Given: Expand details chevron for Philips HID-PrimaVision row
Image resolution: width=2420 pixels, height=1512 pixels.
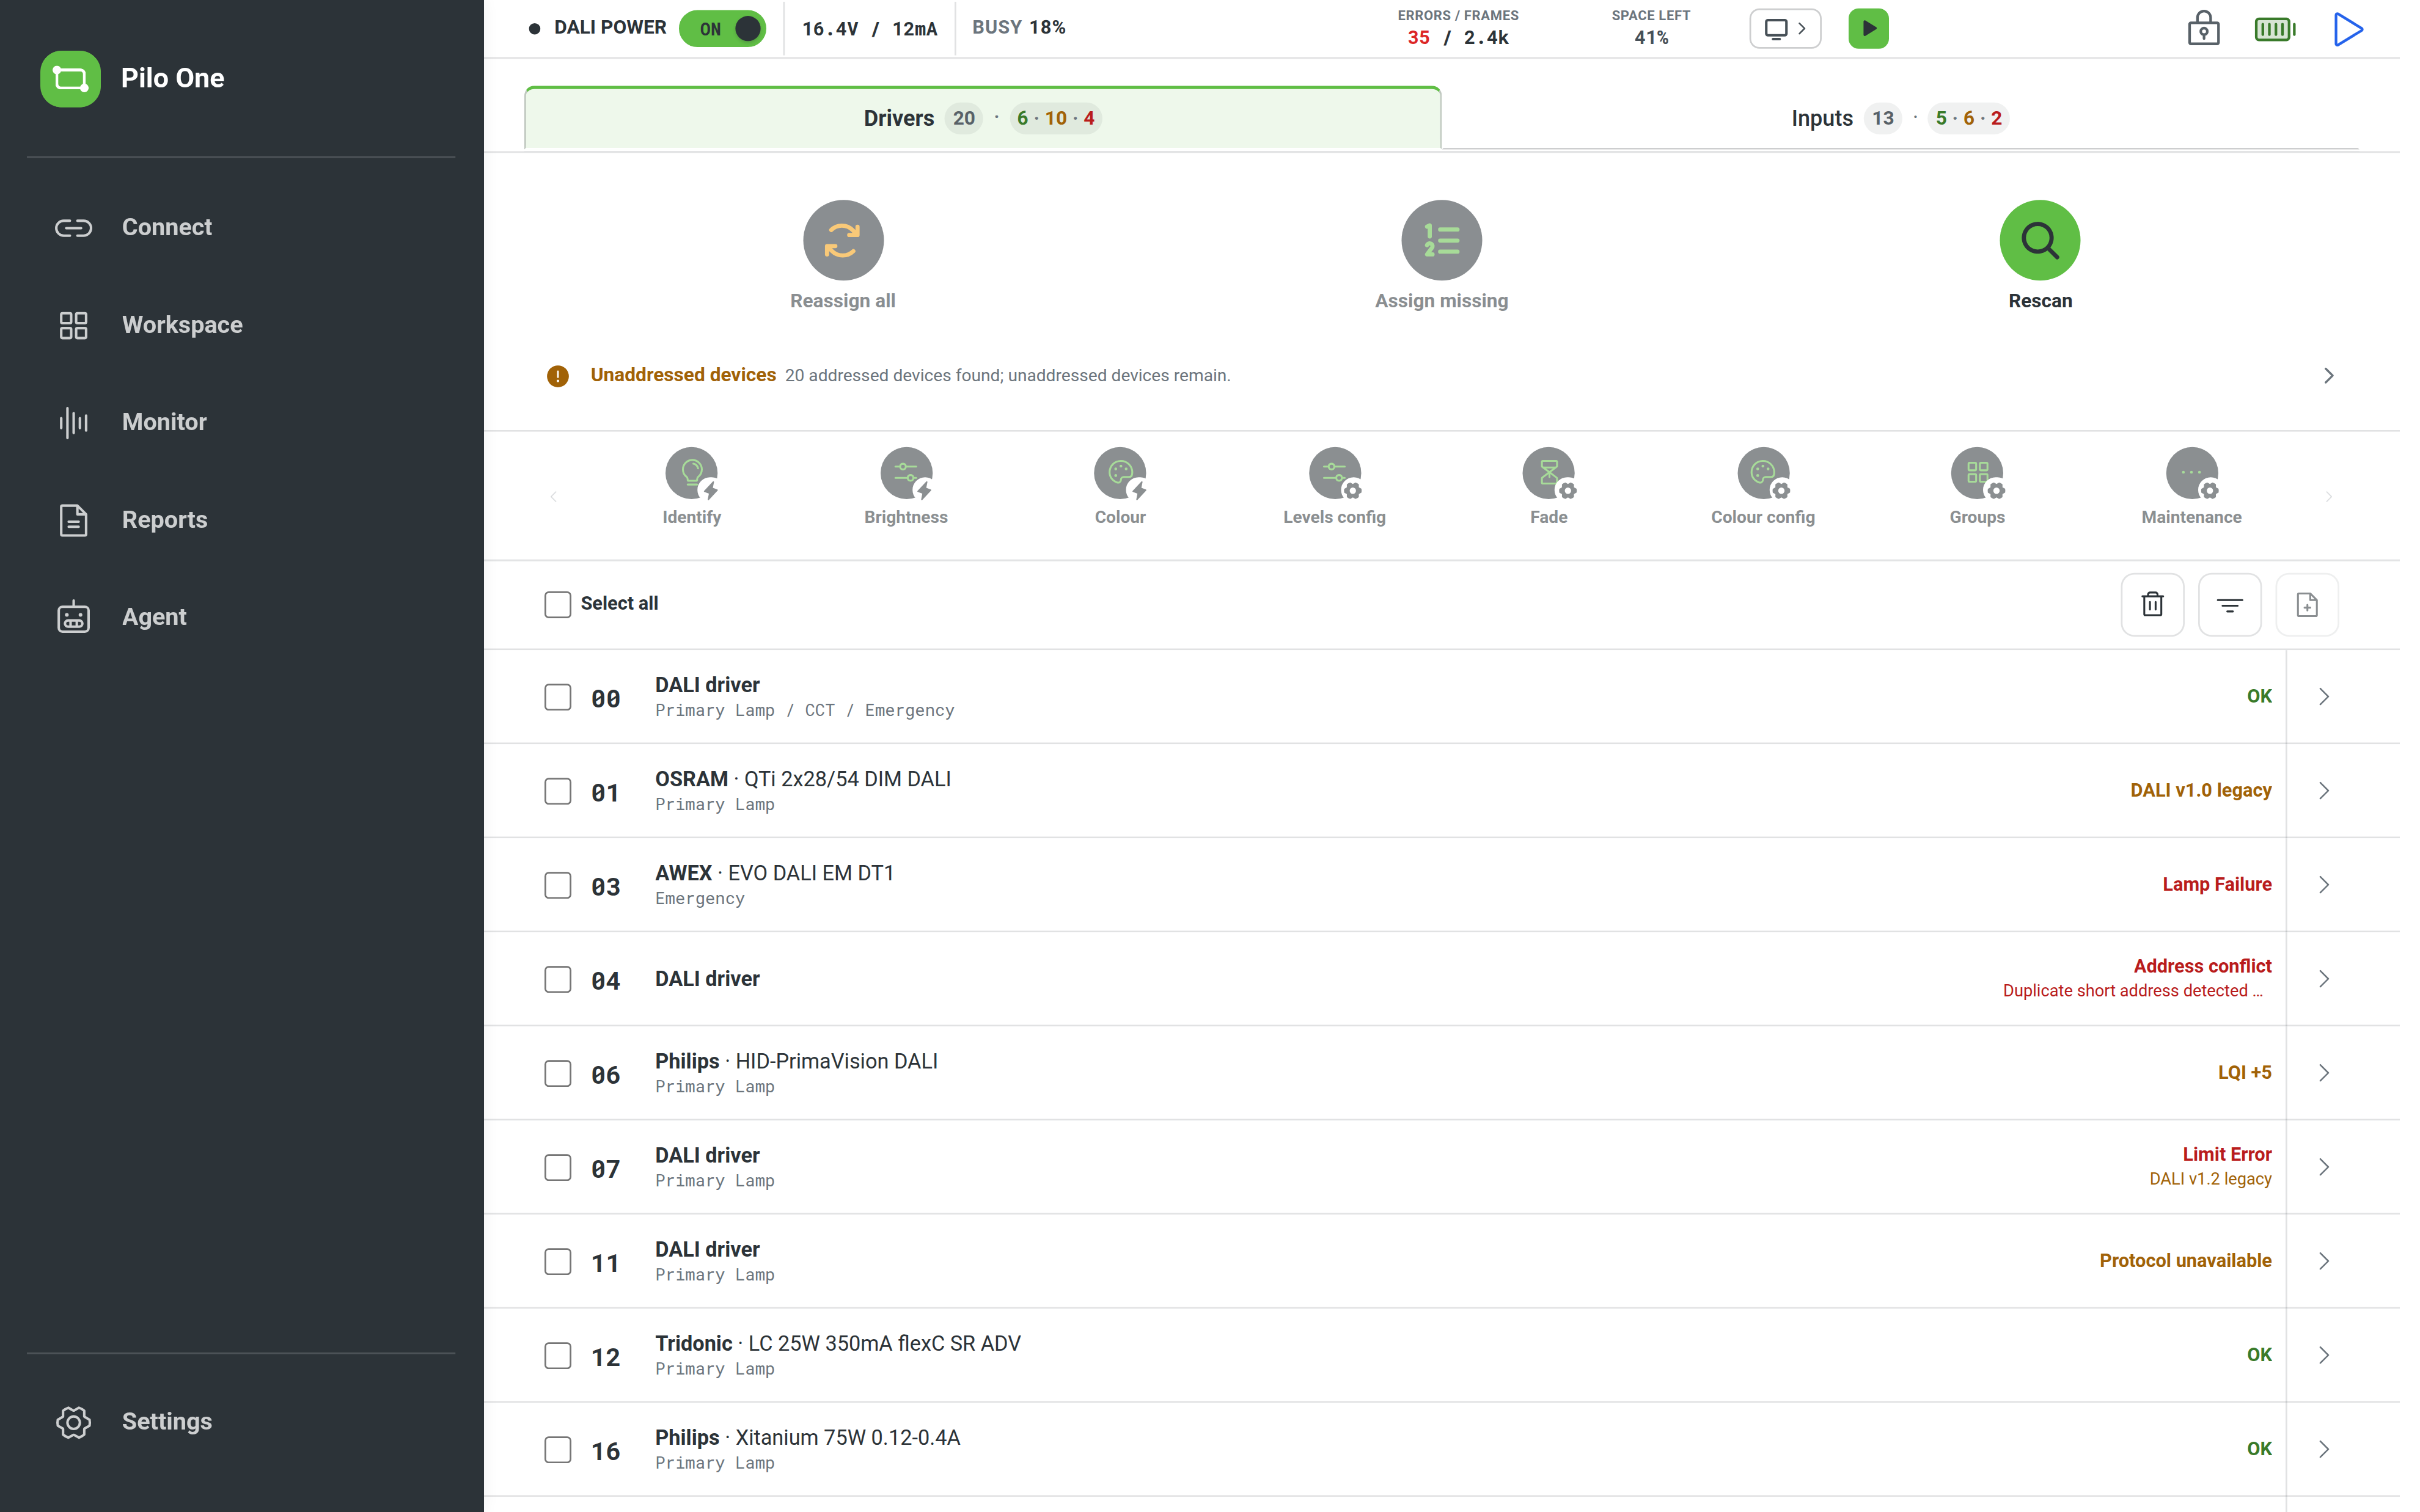Looking at the screenshot, I should point(2323,1073).
